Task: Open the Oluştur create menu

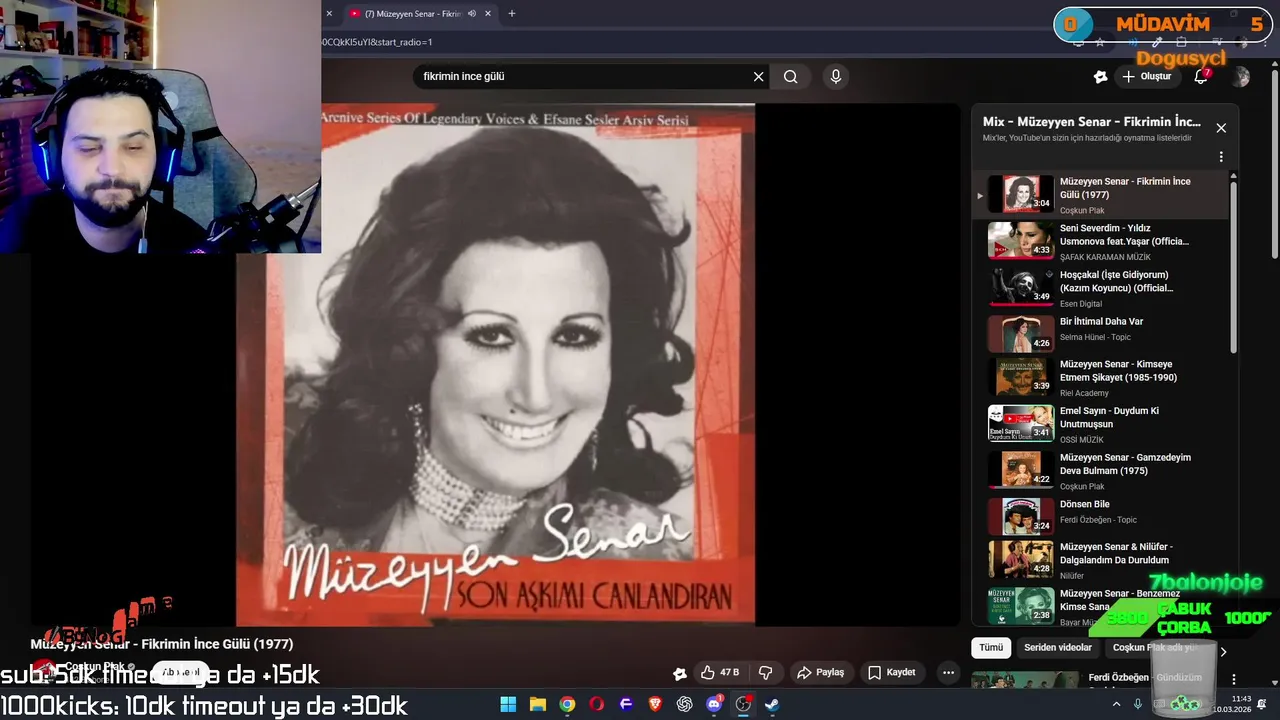Action: coord(1147,77)
